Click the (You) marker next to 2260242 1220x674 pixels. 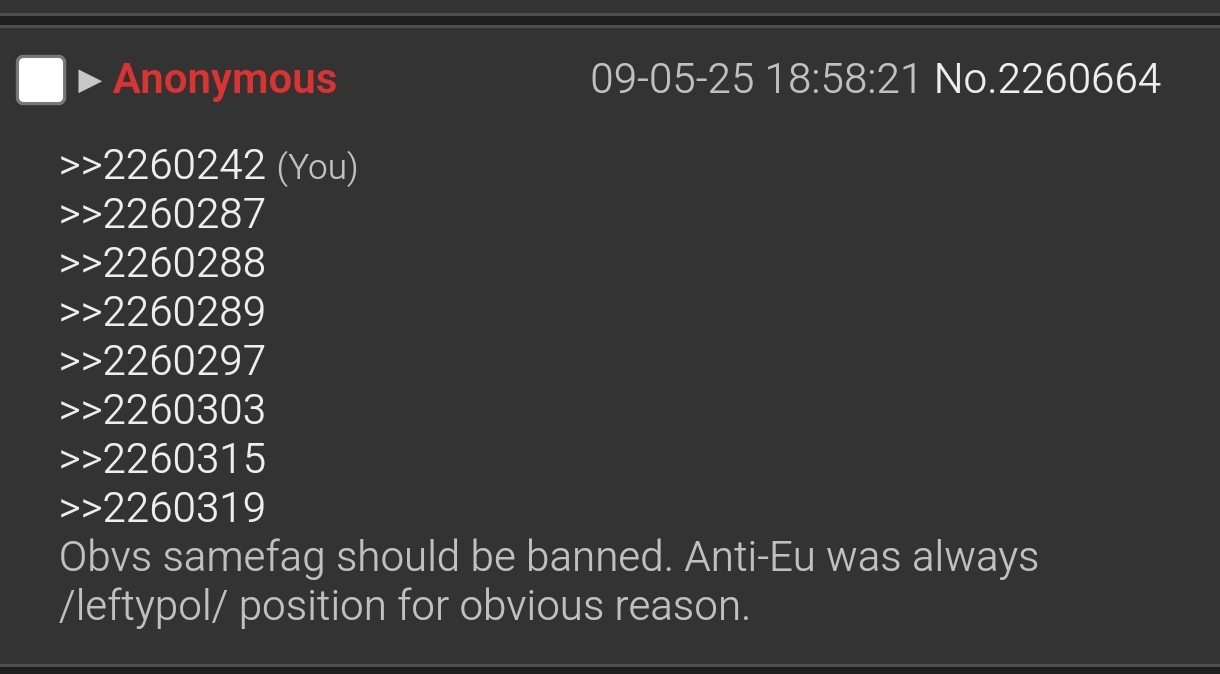coord(317,167)
